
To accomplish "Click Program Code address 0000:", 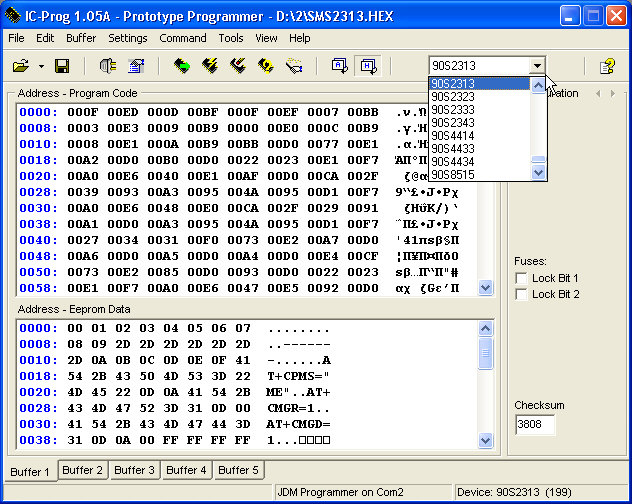I will pos(39,112).
